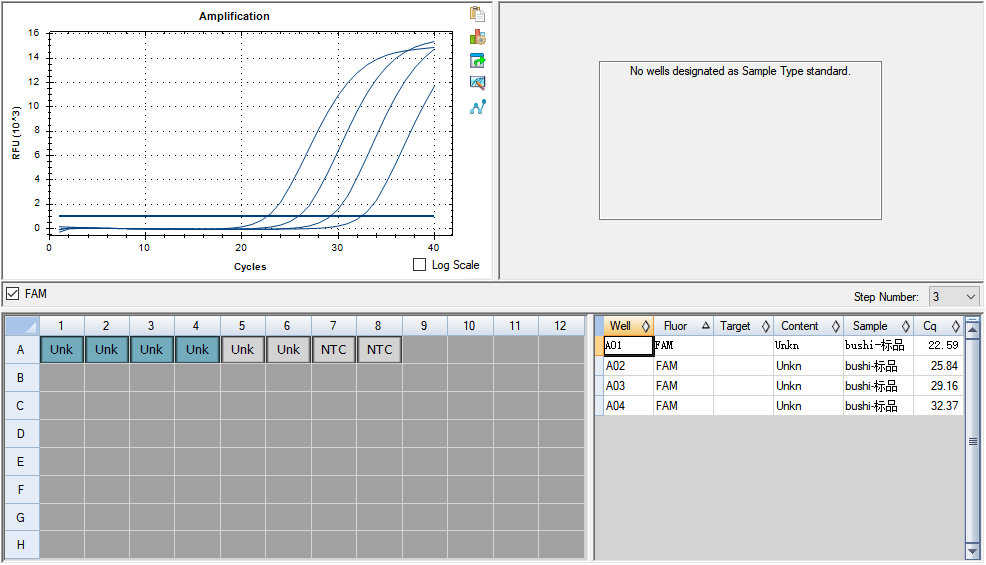This screenshot has width=986, height=565.
Task: Select plate column 9 header
Action: (x=424, y=325)
